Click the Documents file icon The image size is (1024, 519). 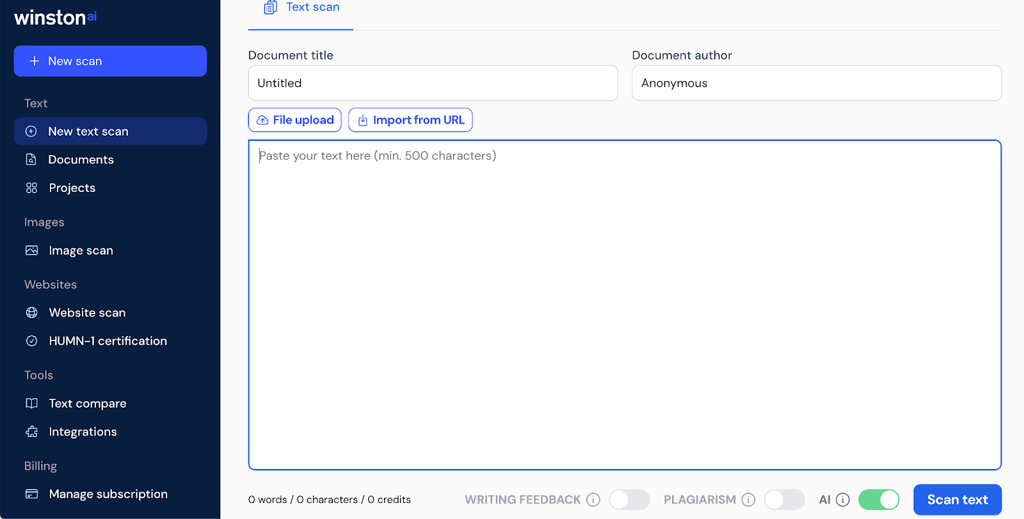pos(31,159)
